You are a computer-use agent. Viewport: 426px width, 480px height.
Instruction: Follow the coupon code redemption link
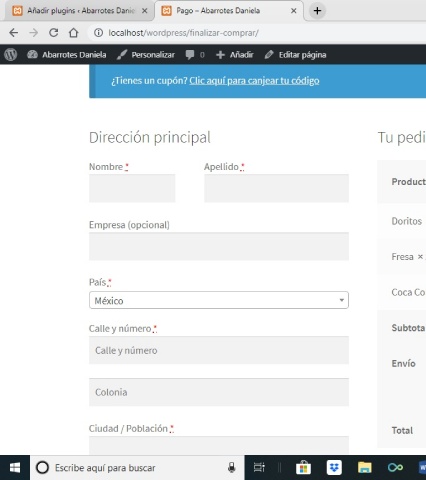[254, 81]
